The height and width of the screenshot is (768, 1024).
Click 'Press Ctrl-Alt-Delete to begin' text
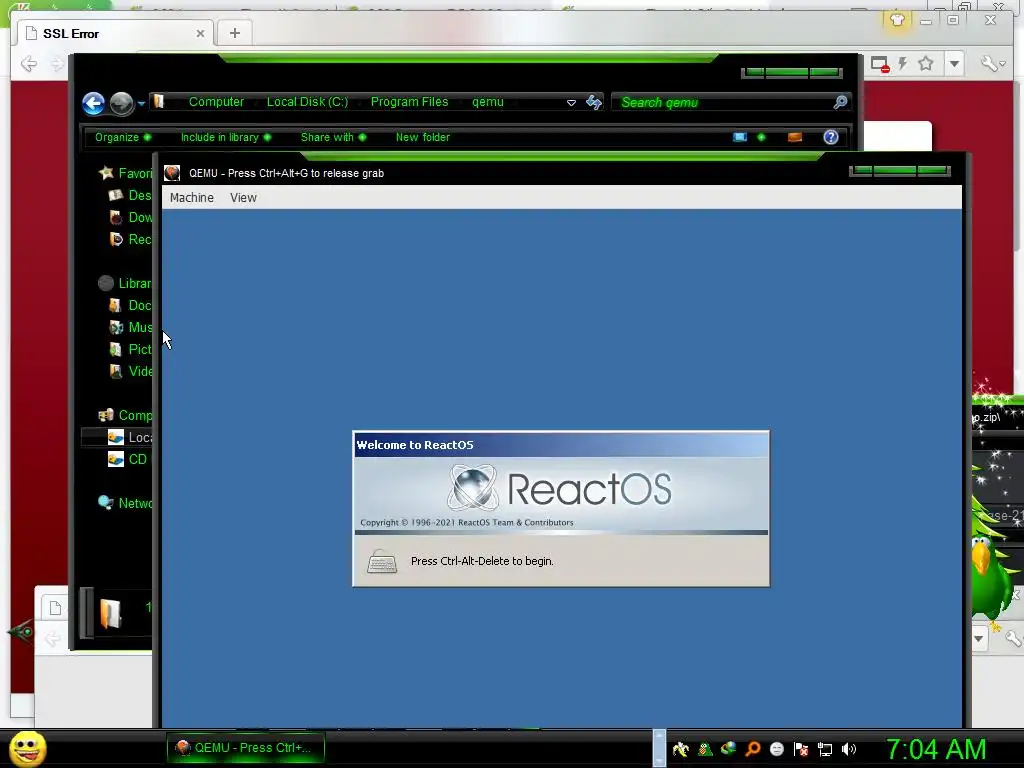(x=482, y=561)
